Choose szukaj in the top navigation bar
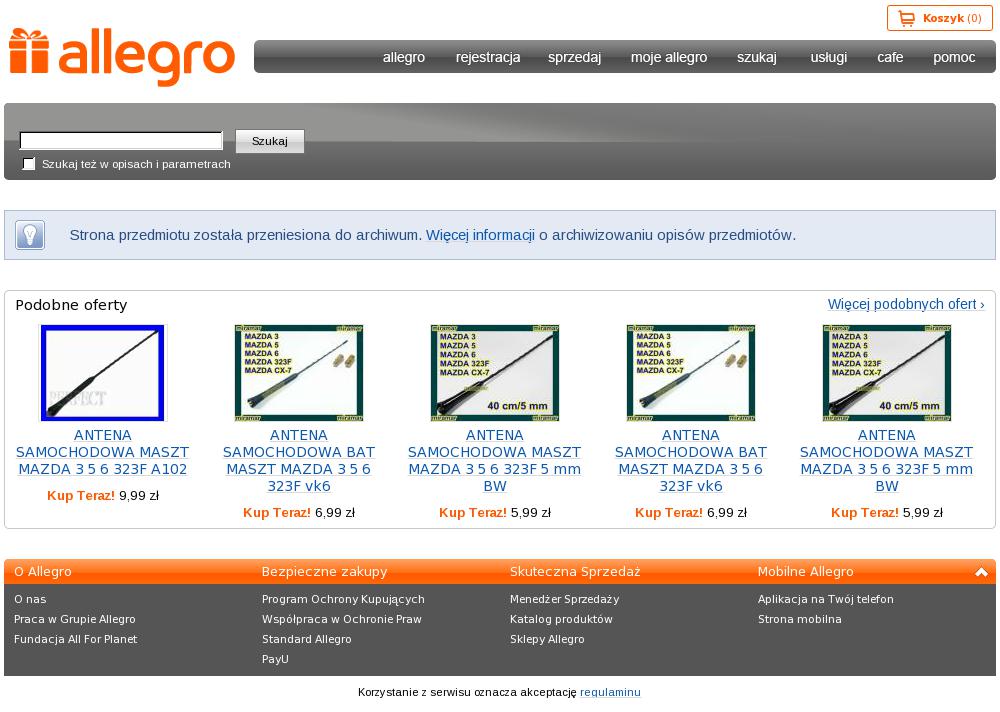This screenshot has width=1000, height=712. 756,57
